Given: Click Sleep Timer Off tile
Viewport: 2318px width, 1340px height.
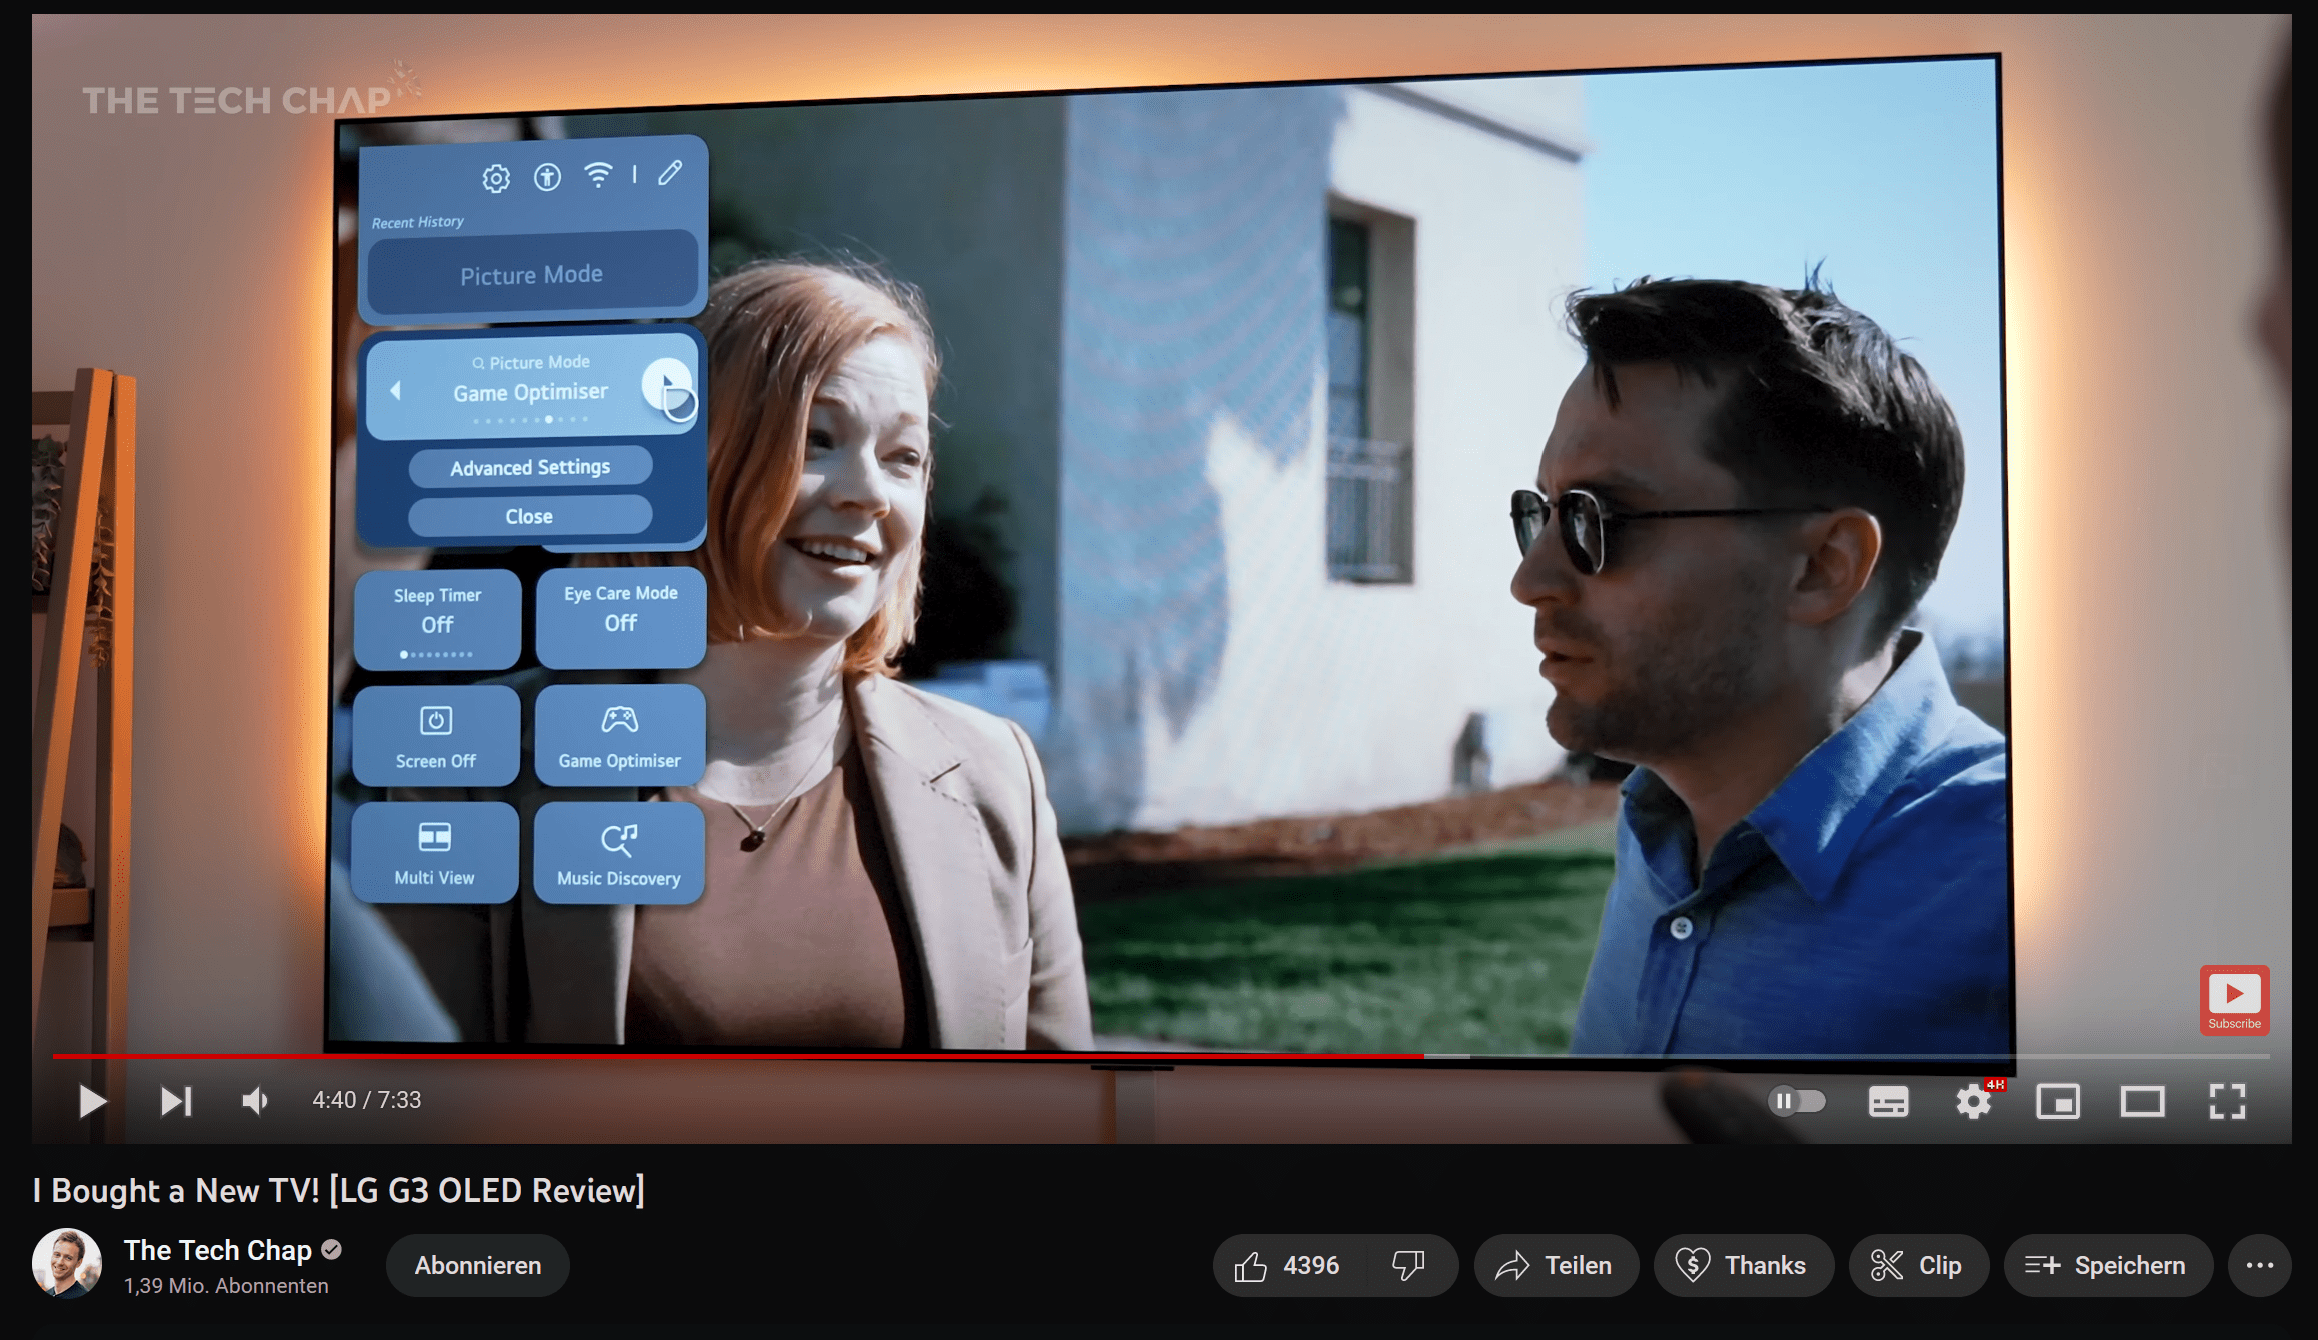Looking at the screenshot, I should [437, 619].
